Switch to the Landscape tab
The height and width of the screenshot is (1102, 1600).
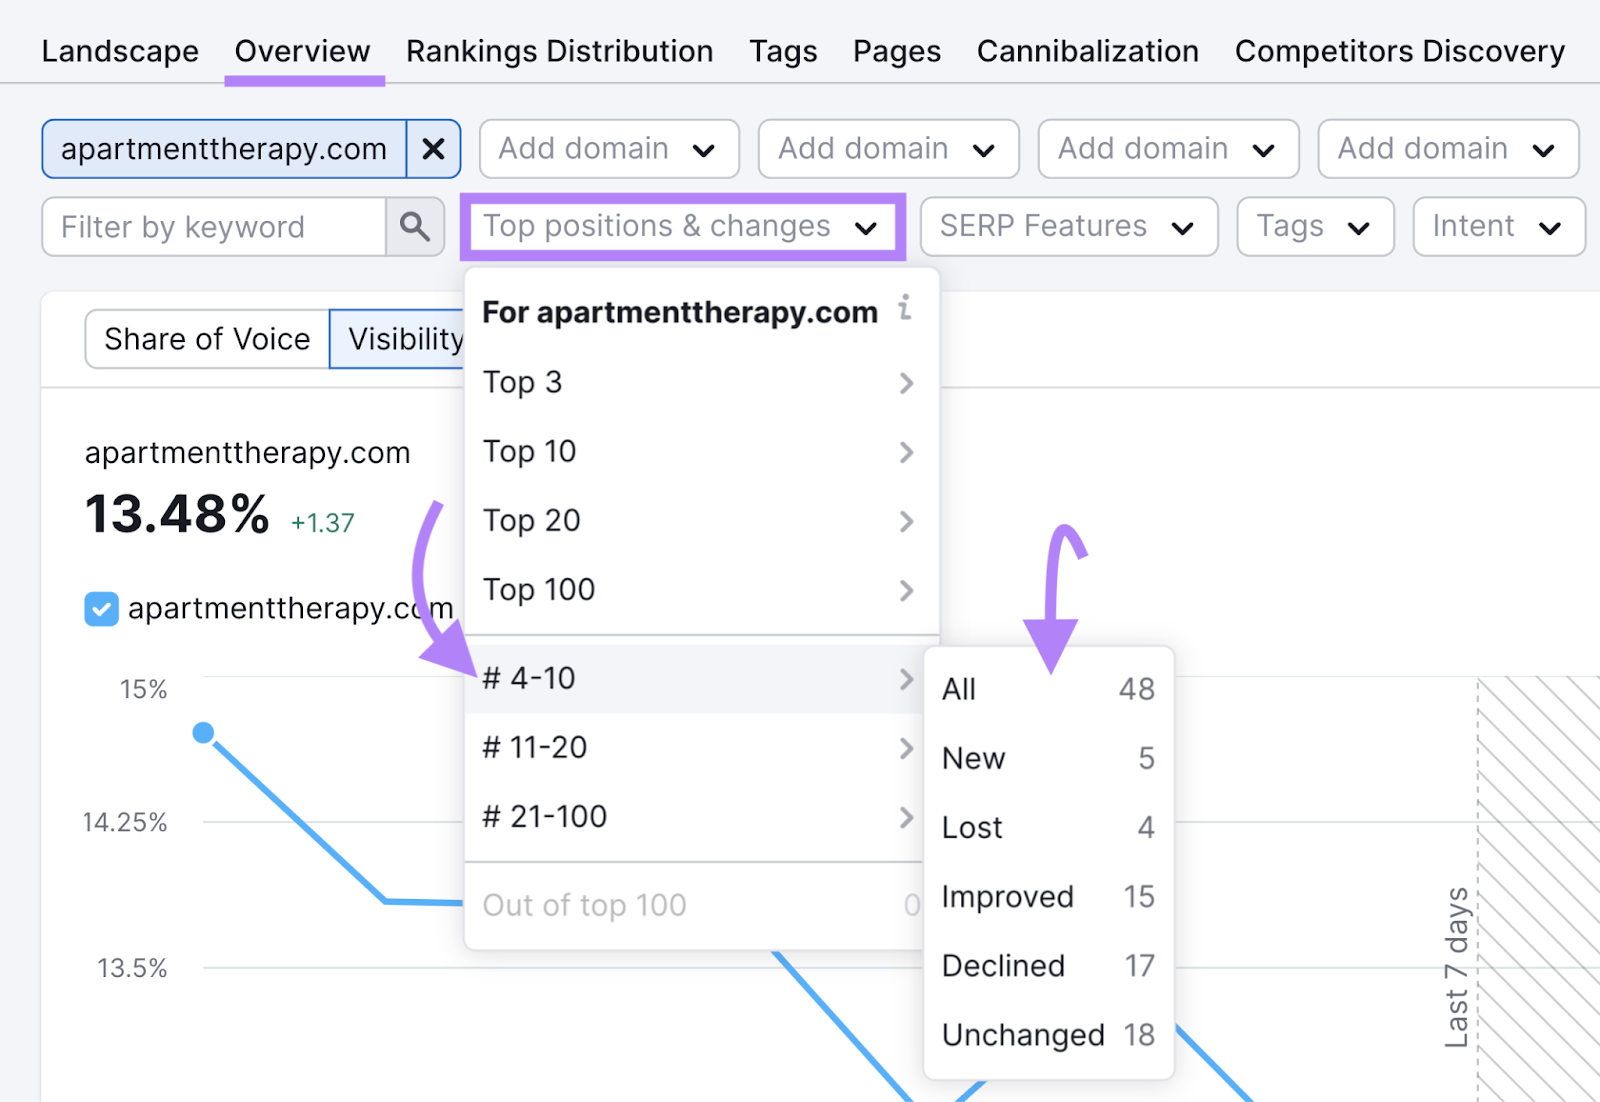click(120, 51)
